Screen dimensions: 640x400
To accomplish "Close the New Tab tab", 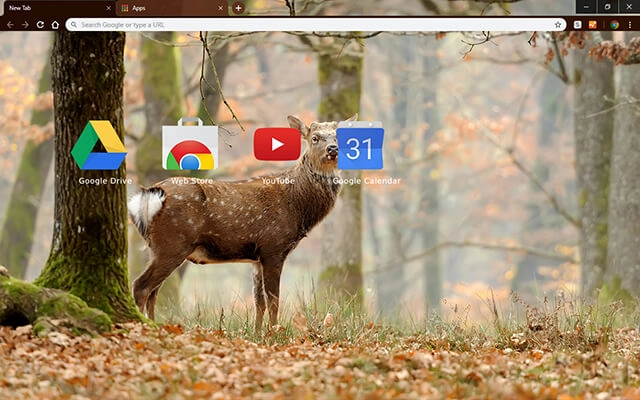I will (x=108, y=8).
